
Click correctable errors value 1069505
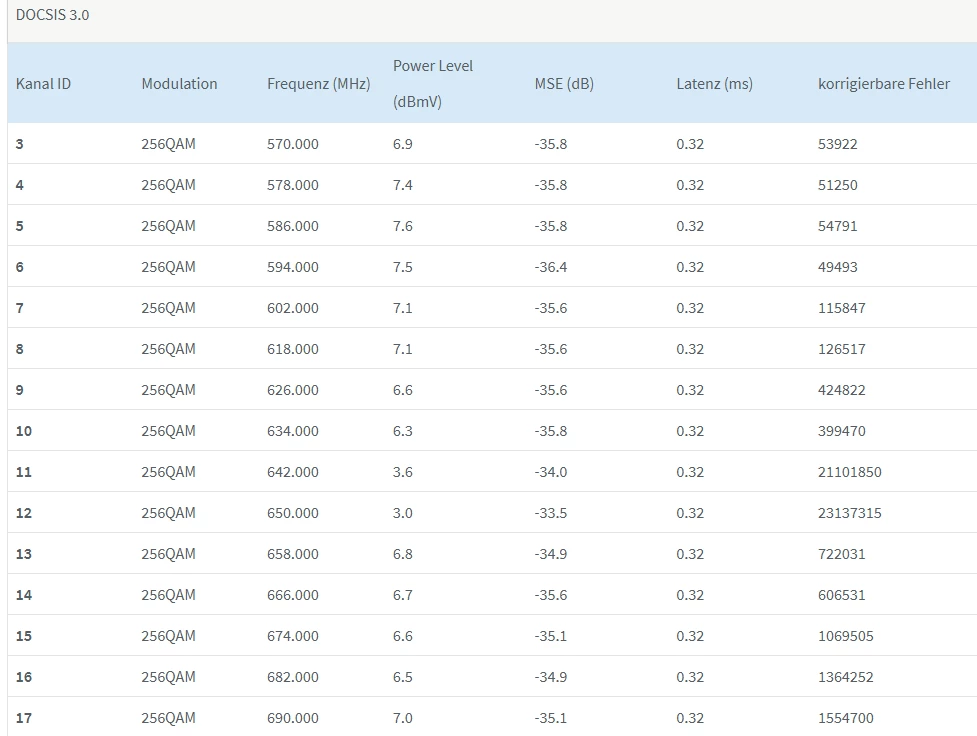[x=846, y=636]
